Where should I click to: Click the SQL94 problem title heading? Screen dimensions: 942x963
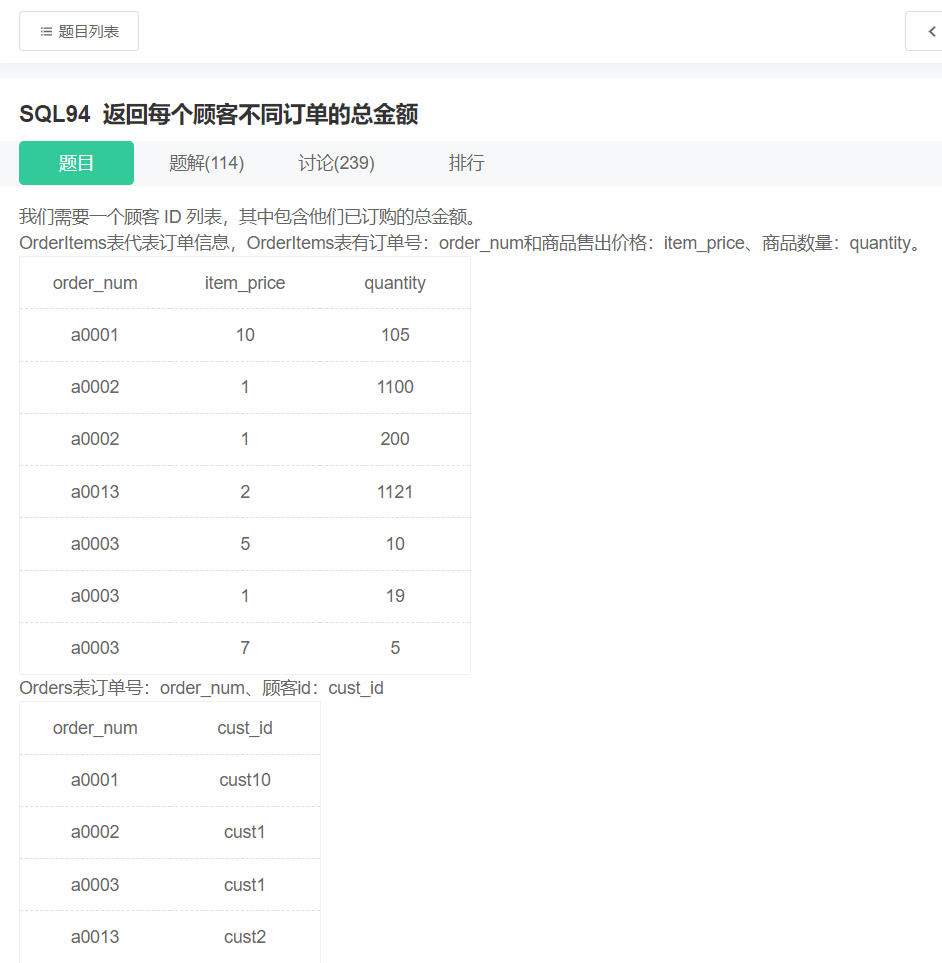click(x=219, y=114)
